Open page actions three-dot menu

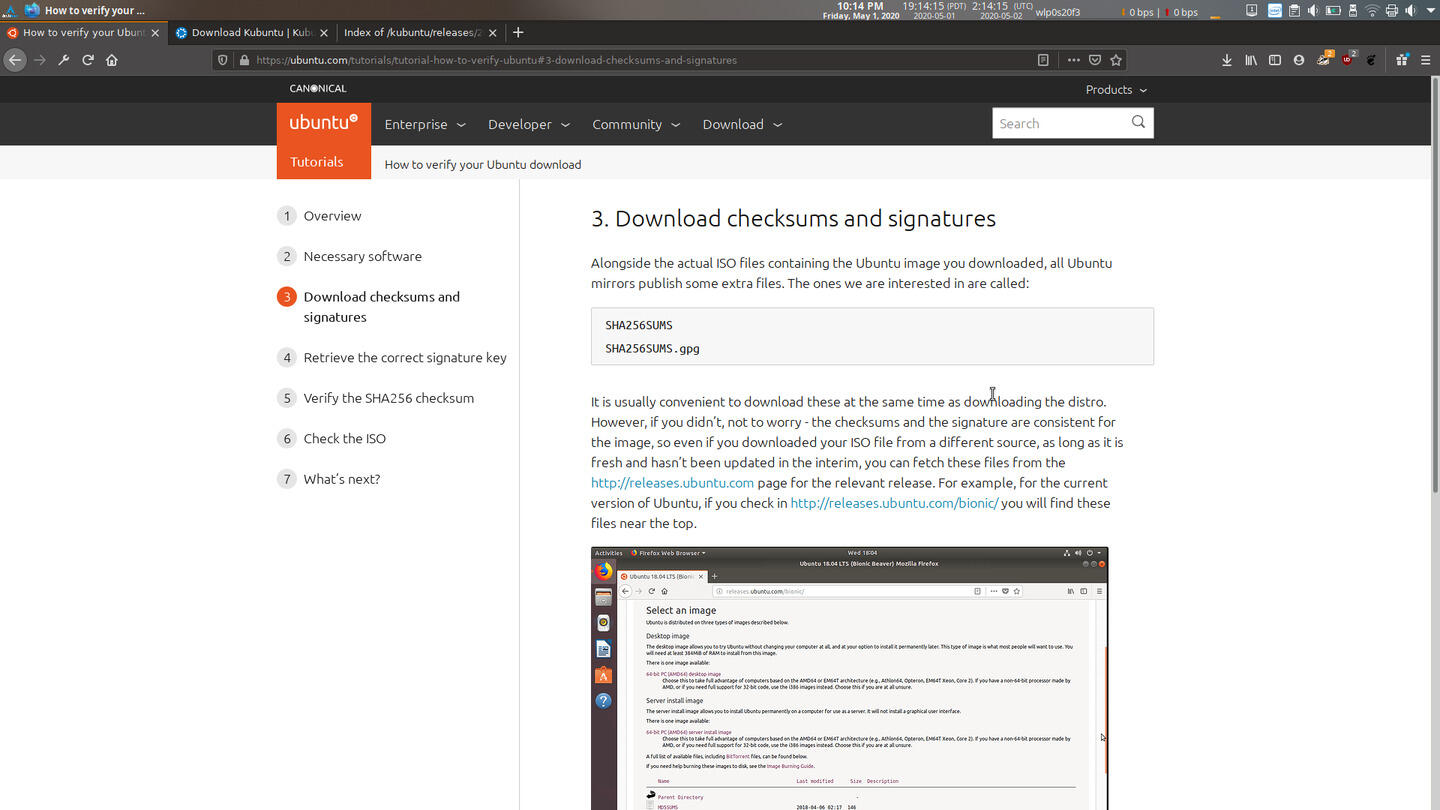[1073, 60]
